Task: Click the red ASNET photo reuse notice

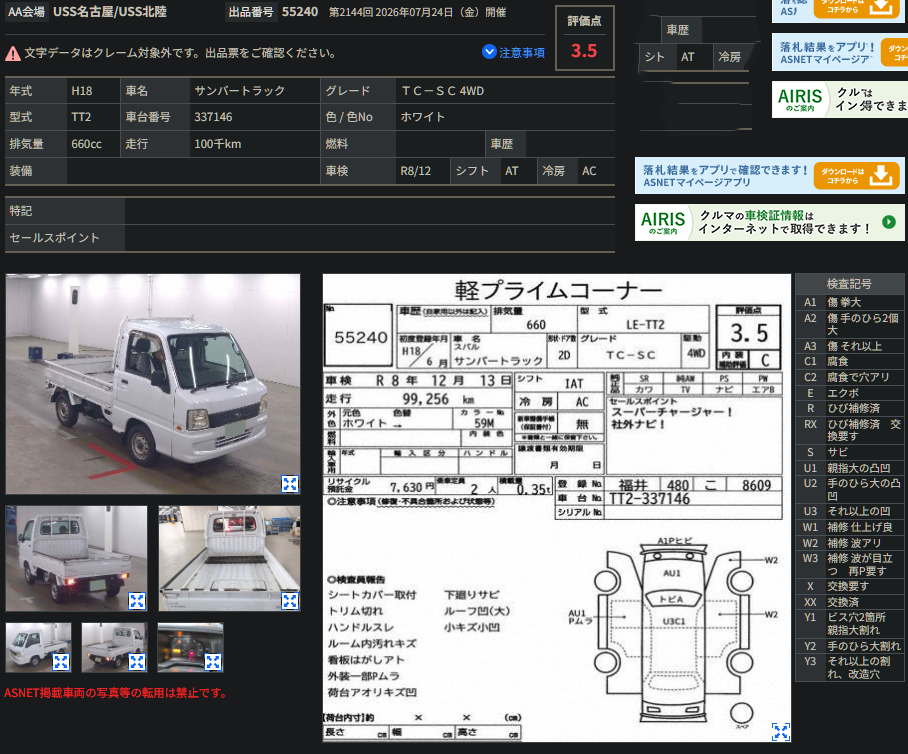Action: (x=116, y=693)
